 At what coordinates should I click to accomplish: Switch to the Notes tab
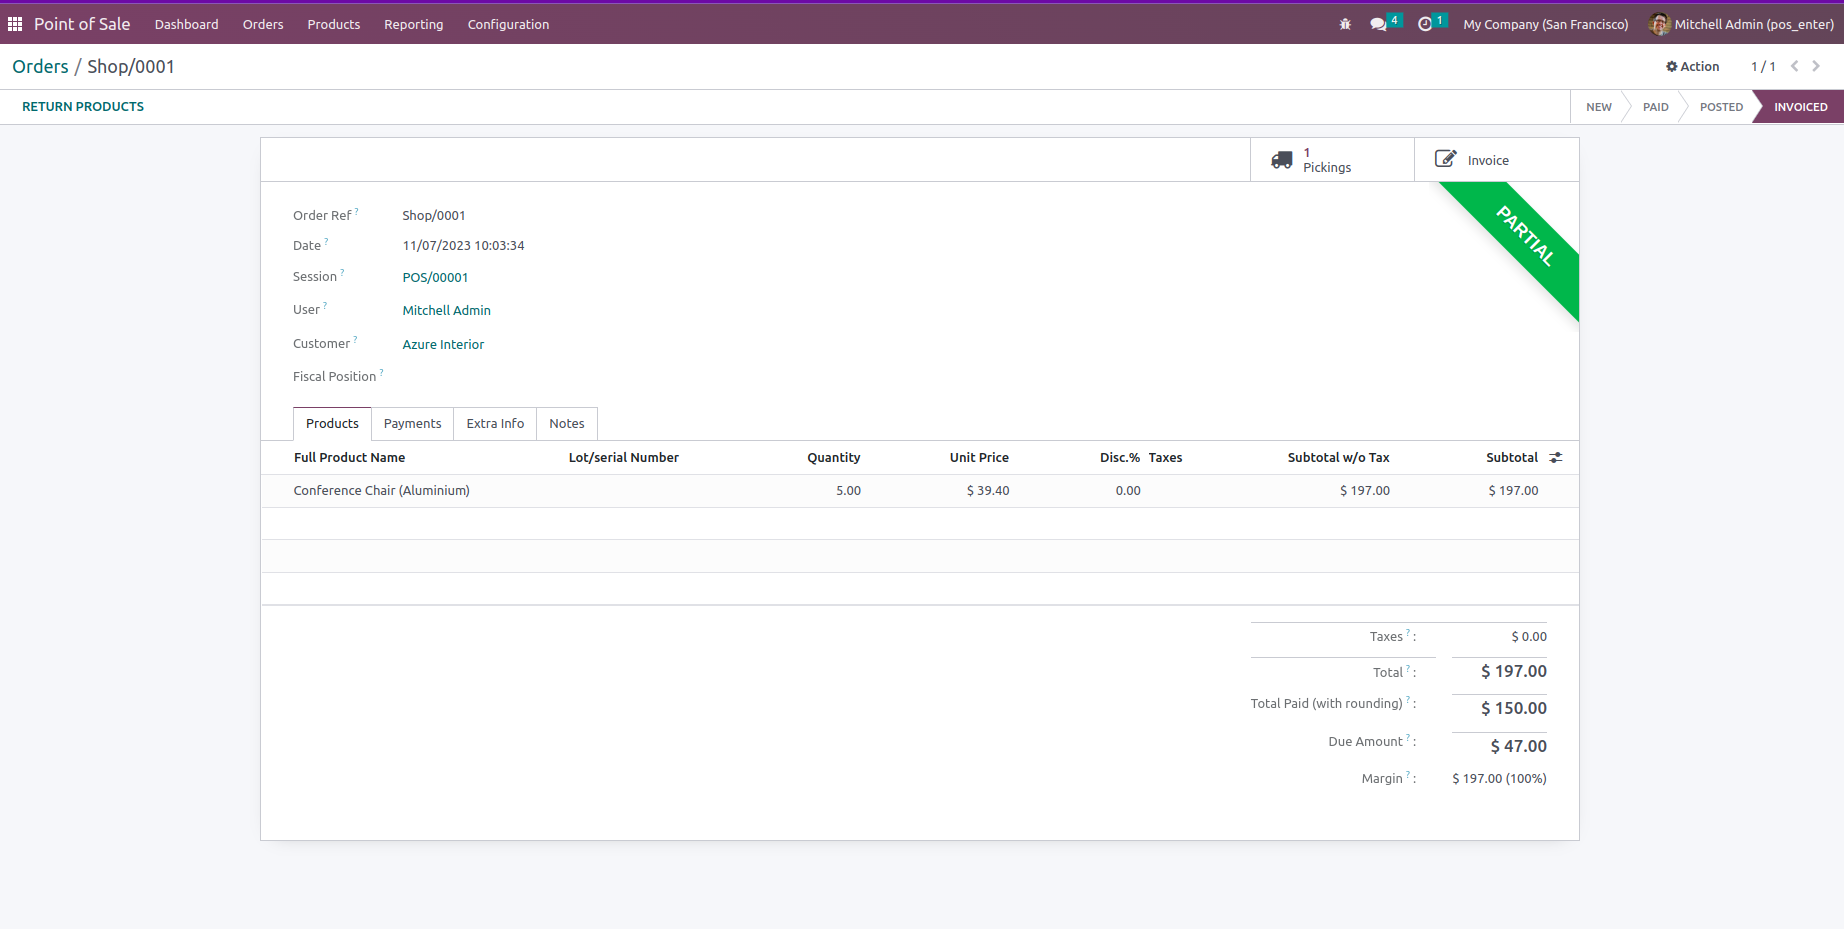(x=567, y=424)
